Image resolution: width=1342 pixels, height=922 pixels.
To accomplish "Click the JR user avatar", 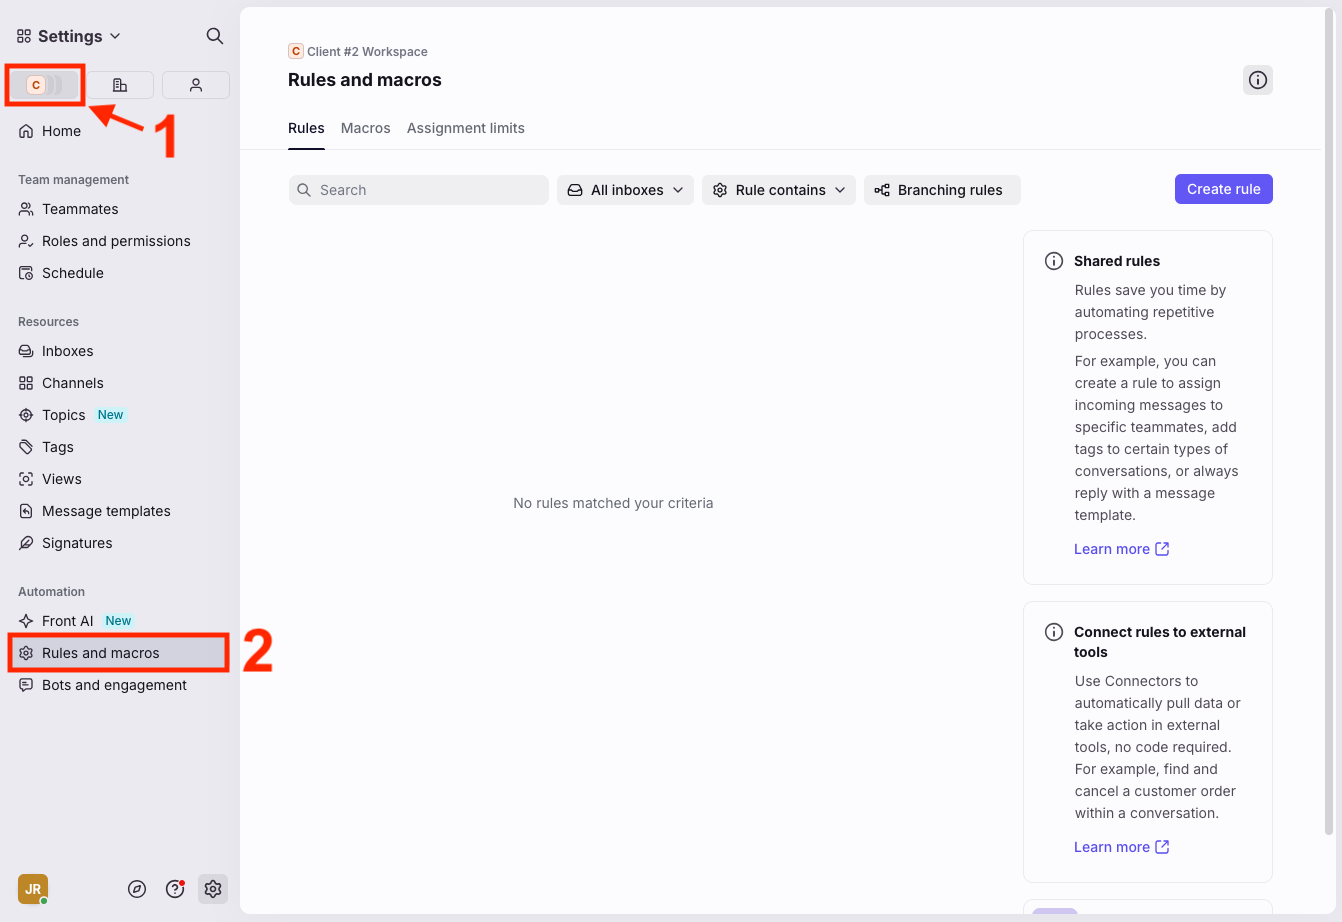I will pyautogui.click(x=33, y=889).
